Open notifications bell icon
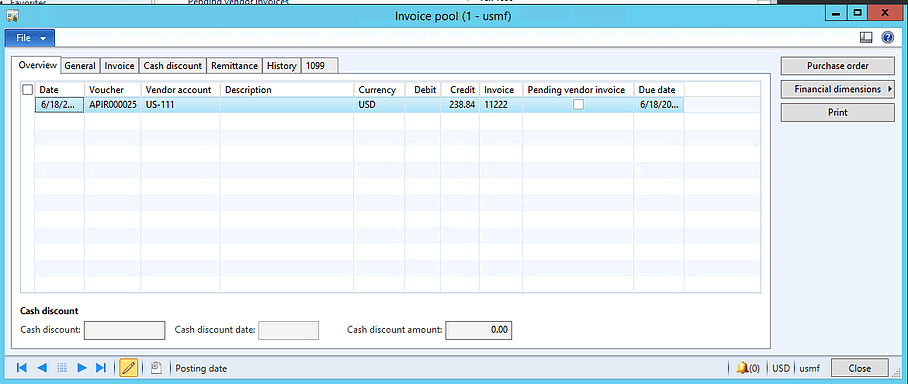Screen dimensions: 908x384 [x=742, y=368]
